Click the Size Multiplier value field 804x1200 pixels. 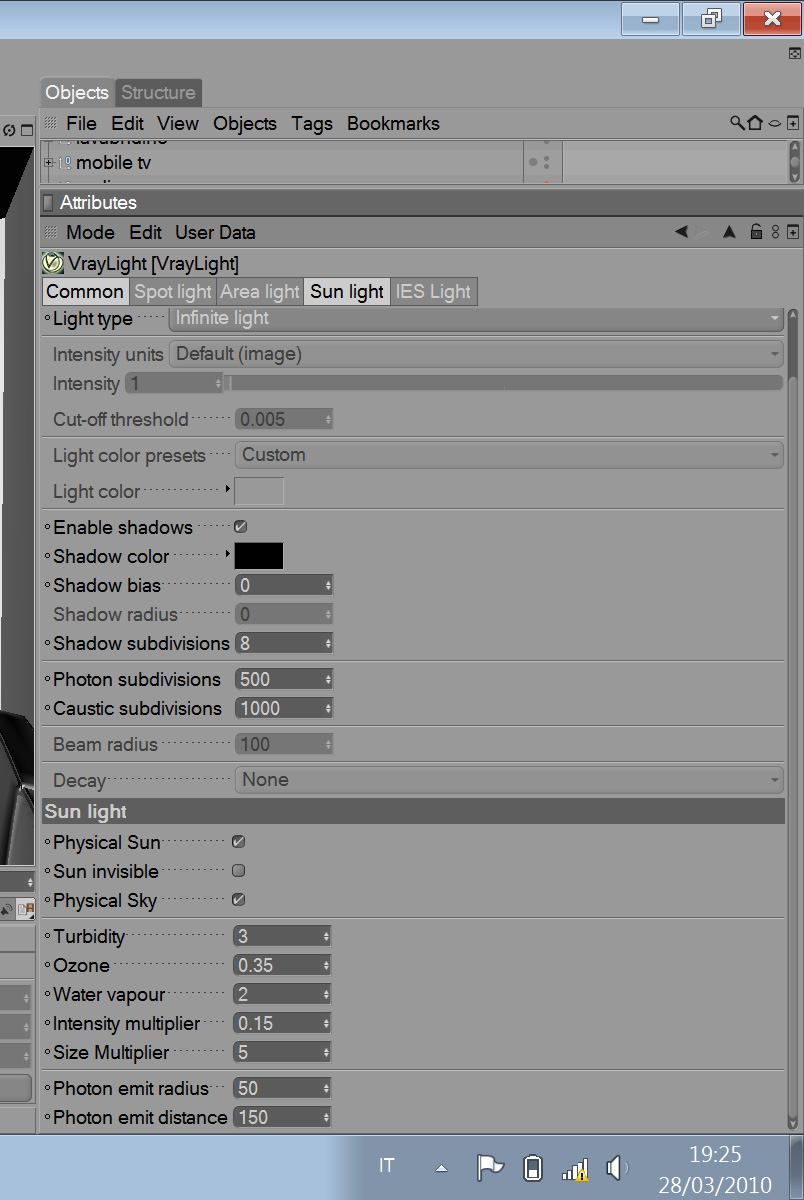click(282, 1052)
